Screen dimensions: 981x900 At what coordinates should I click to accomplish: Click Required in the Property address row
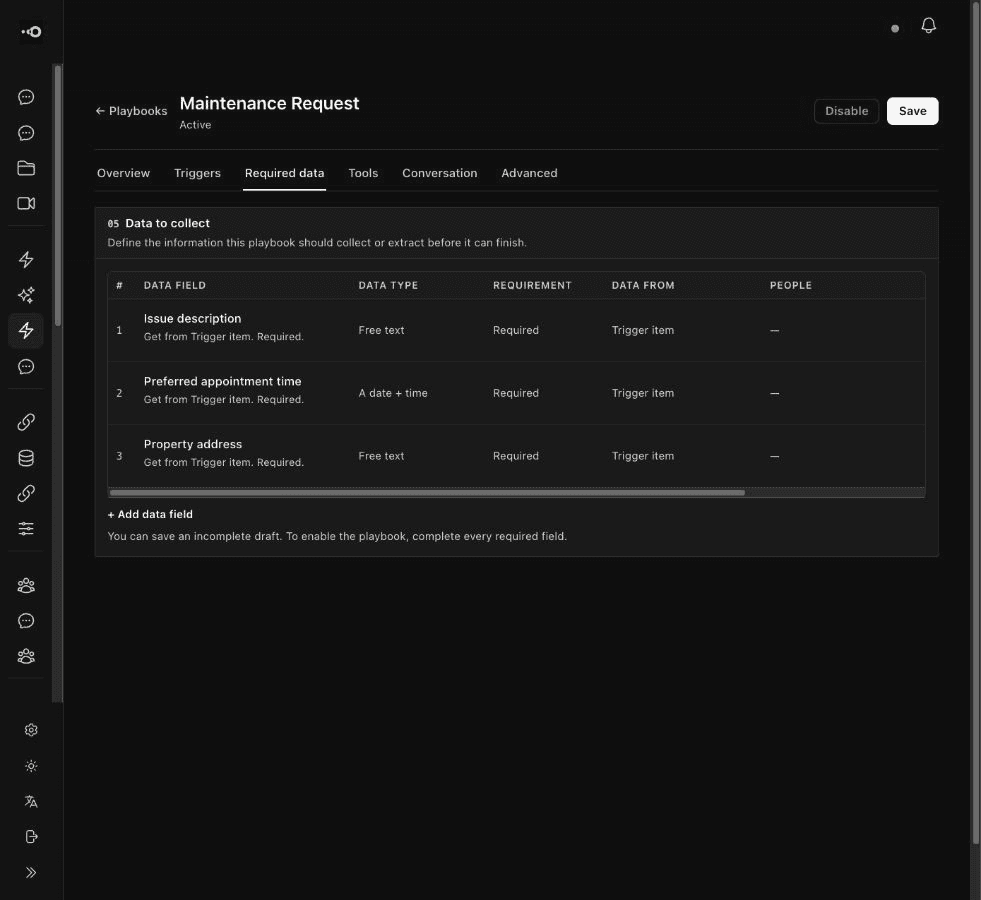click(516, 456)
